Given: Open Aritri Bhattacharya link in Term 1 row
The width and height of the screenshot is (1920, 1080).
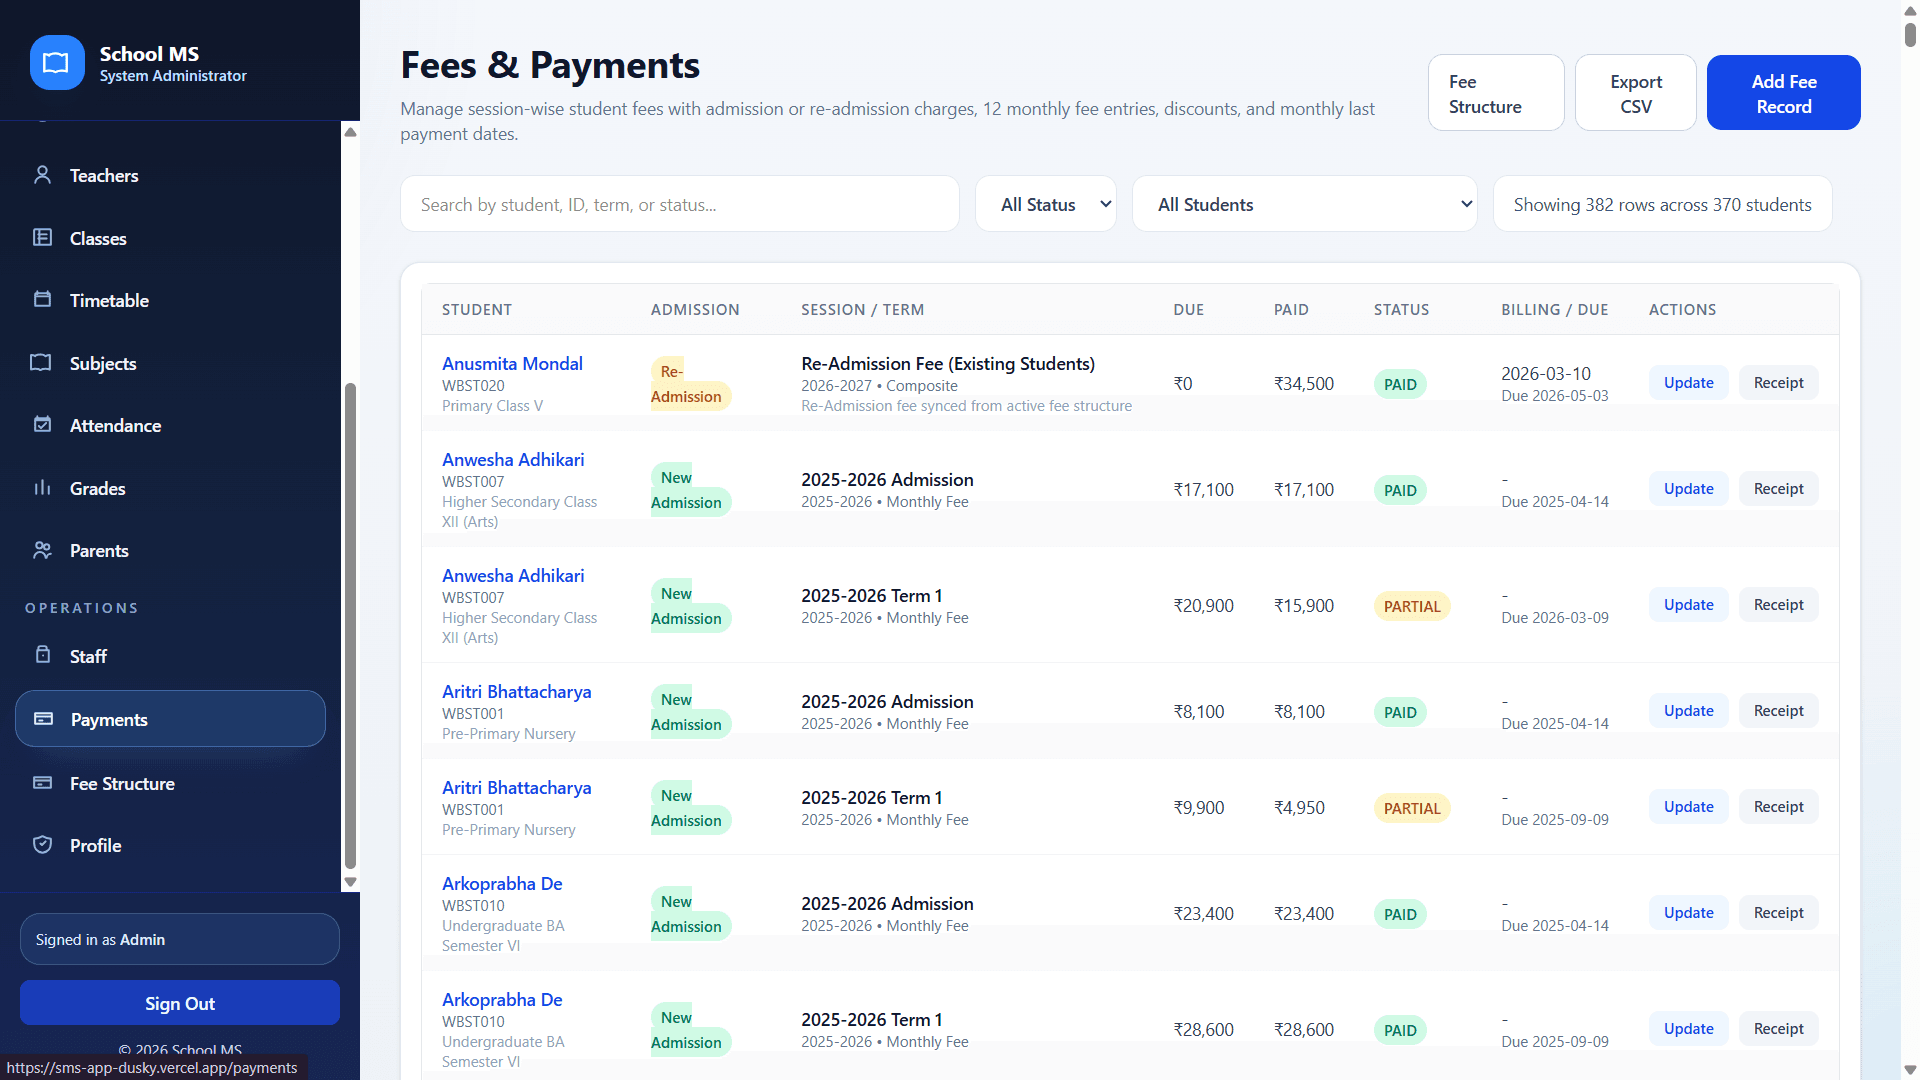Looking at the screenshot, I should pos(516,787).
